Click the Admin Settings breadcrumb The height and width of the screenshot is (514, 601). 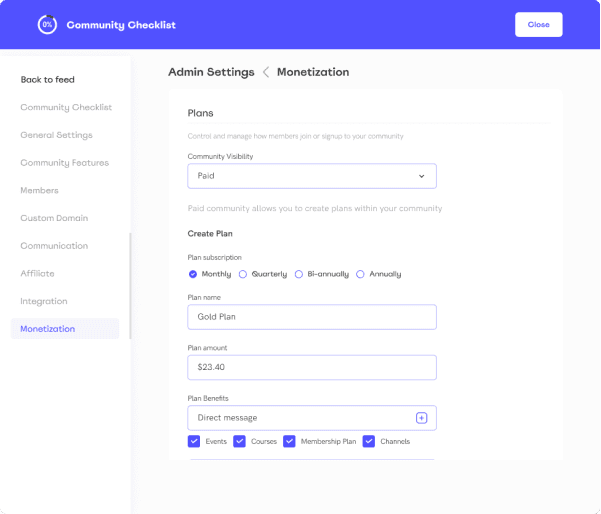click(211, 72)
